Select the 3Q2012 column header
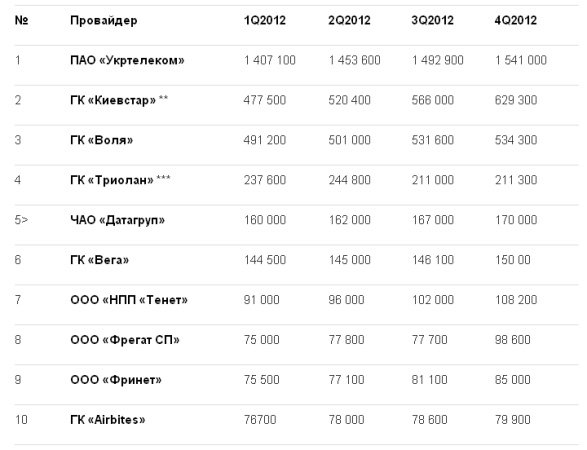Screen dimensions: 587x450 tap(432, 20)
